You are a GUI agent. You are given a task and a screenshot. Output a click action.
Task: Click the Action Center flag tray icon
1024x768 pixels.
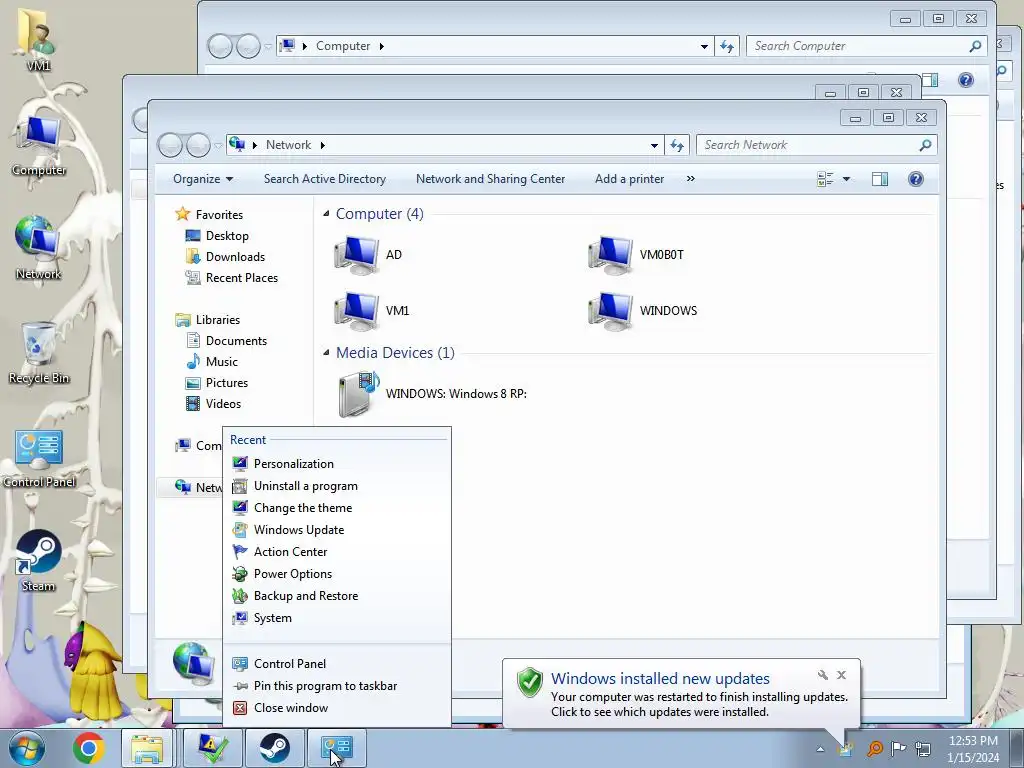point(899,748)
